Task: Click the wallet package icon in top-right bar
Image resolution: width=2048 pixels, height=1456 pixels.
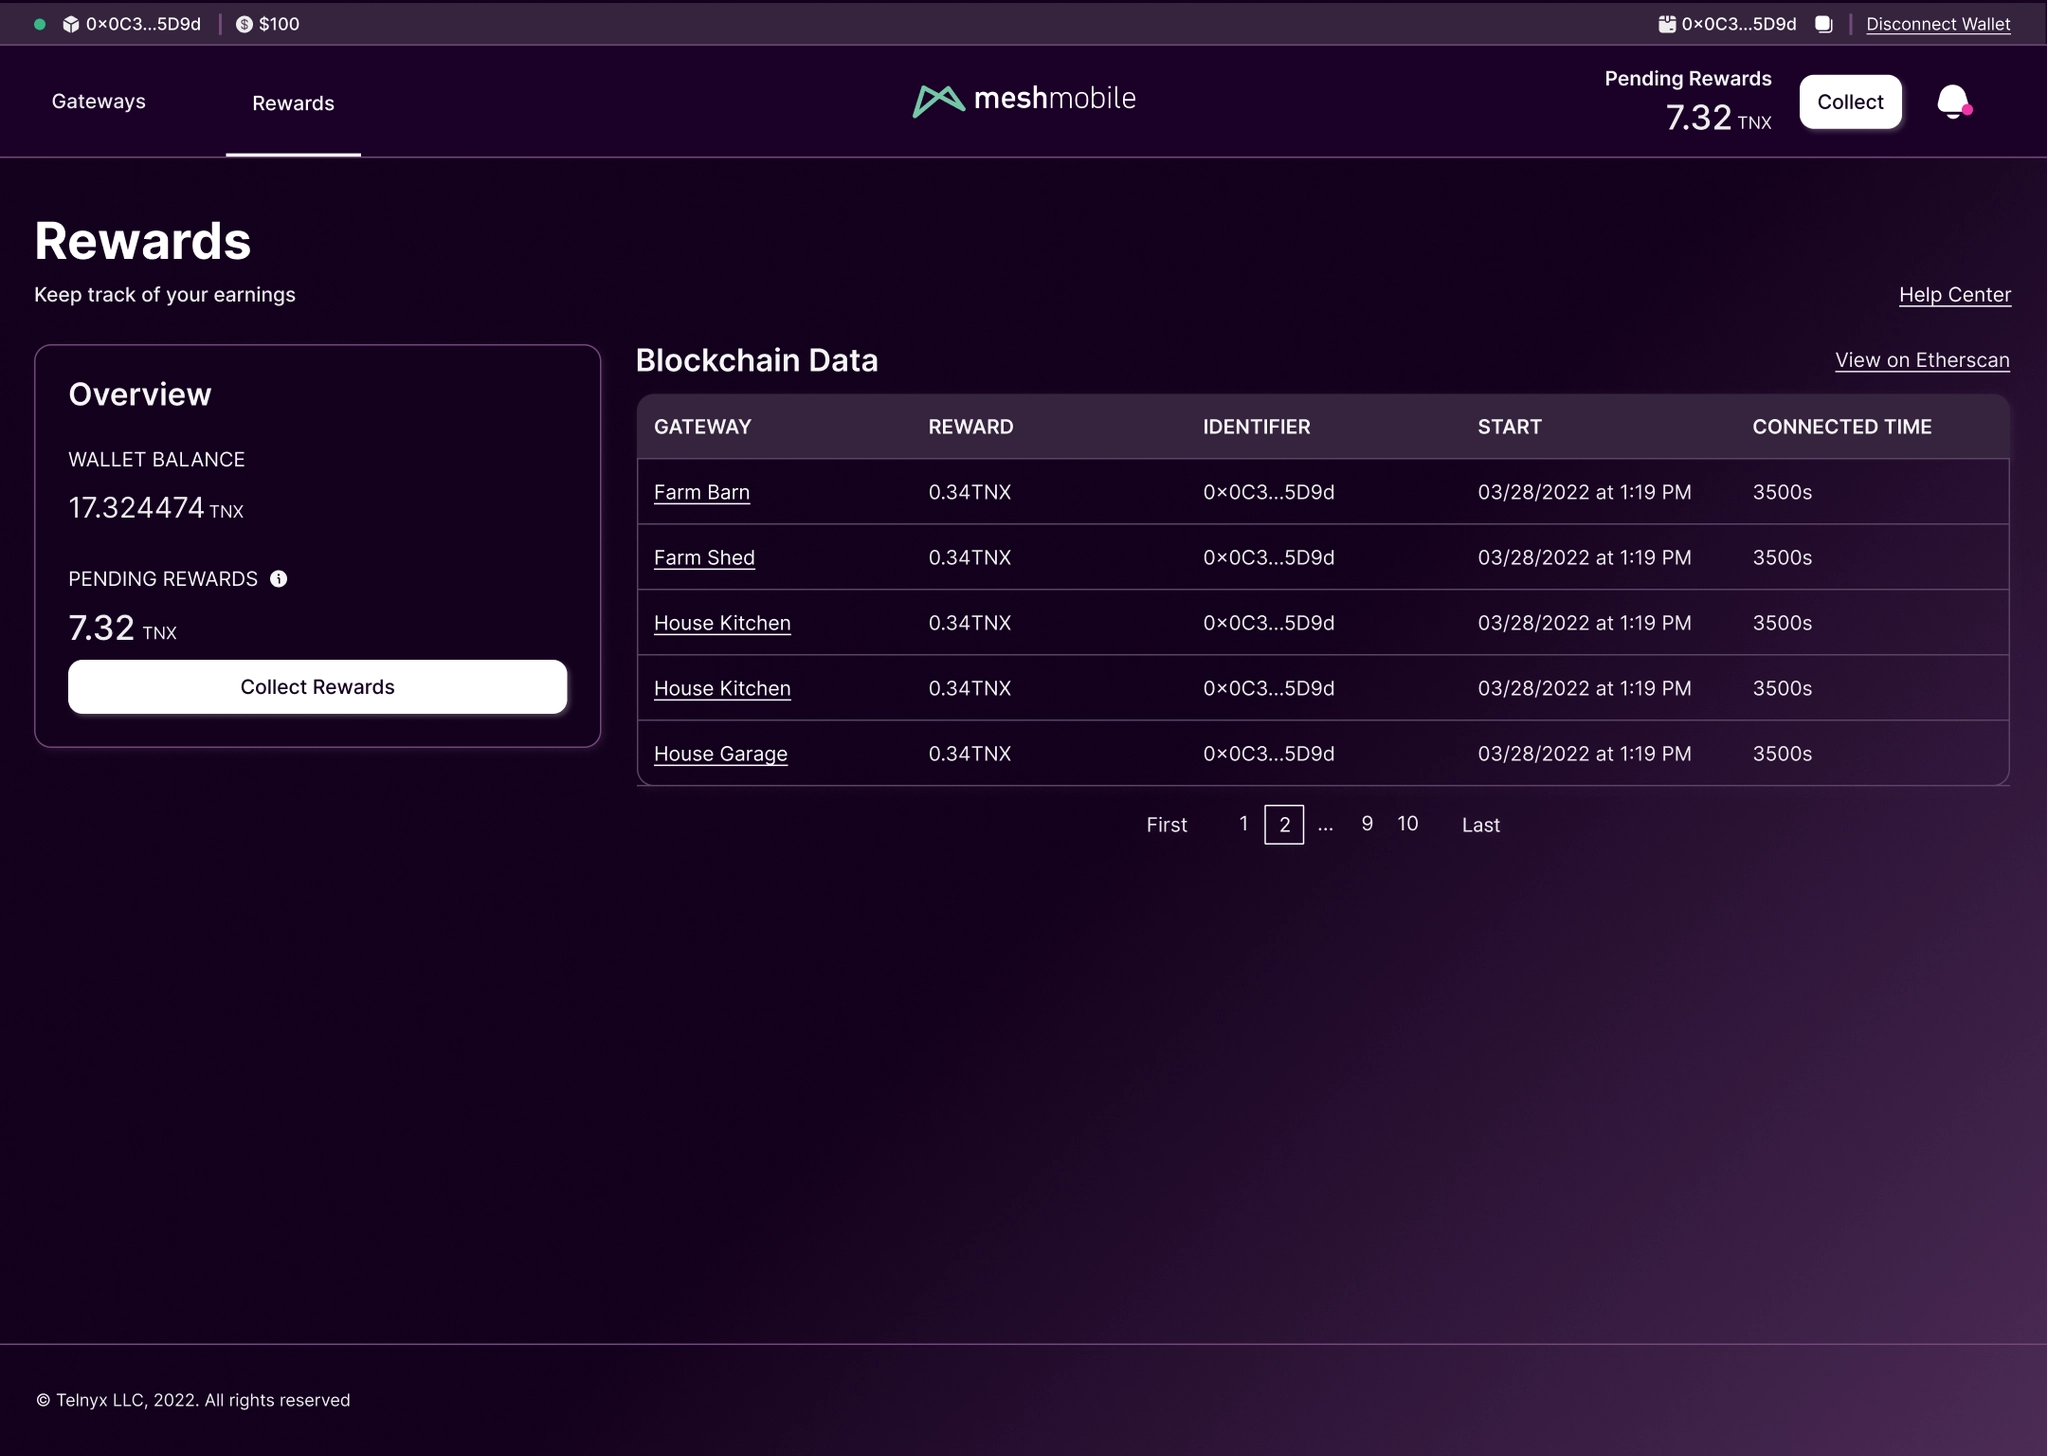Action: (1665, 23)
